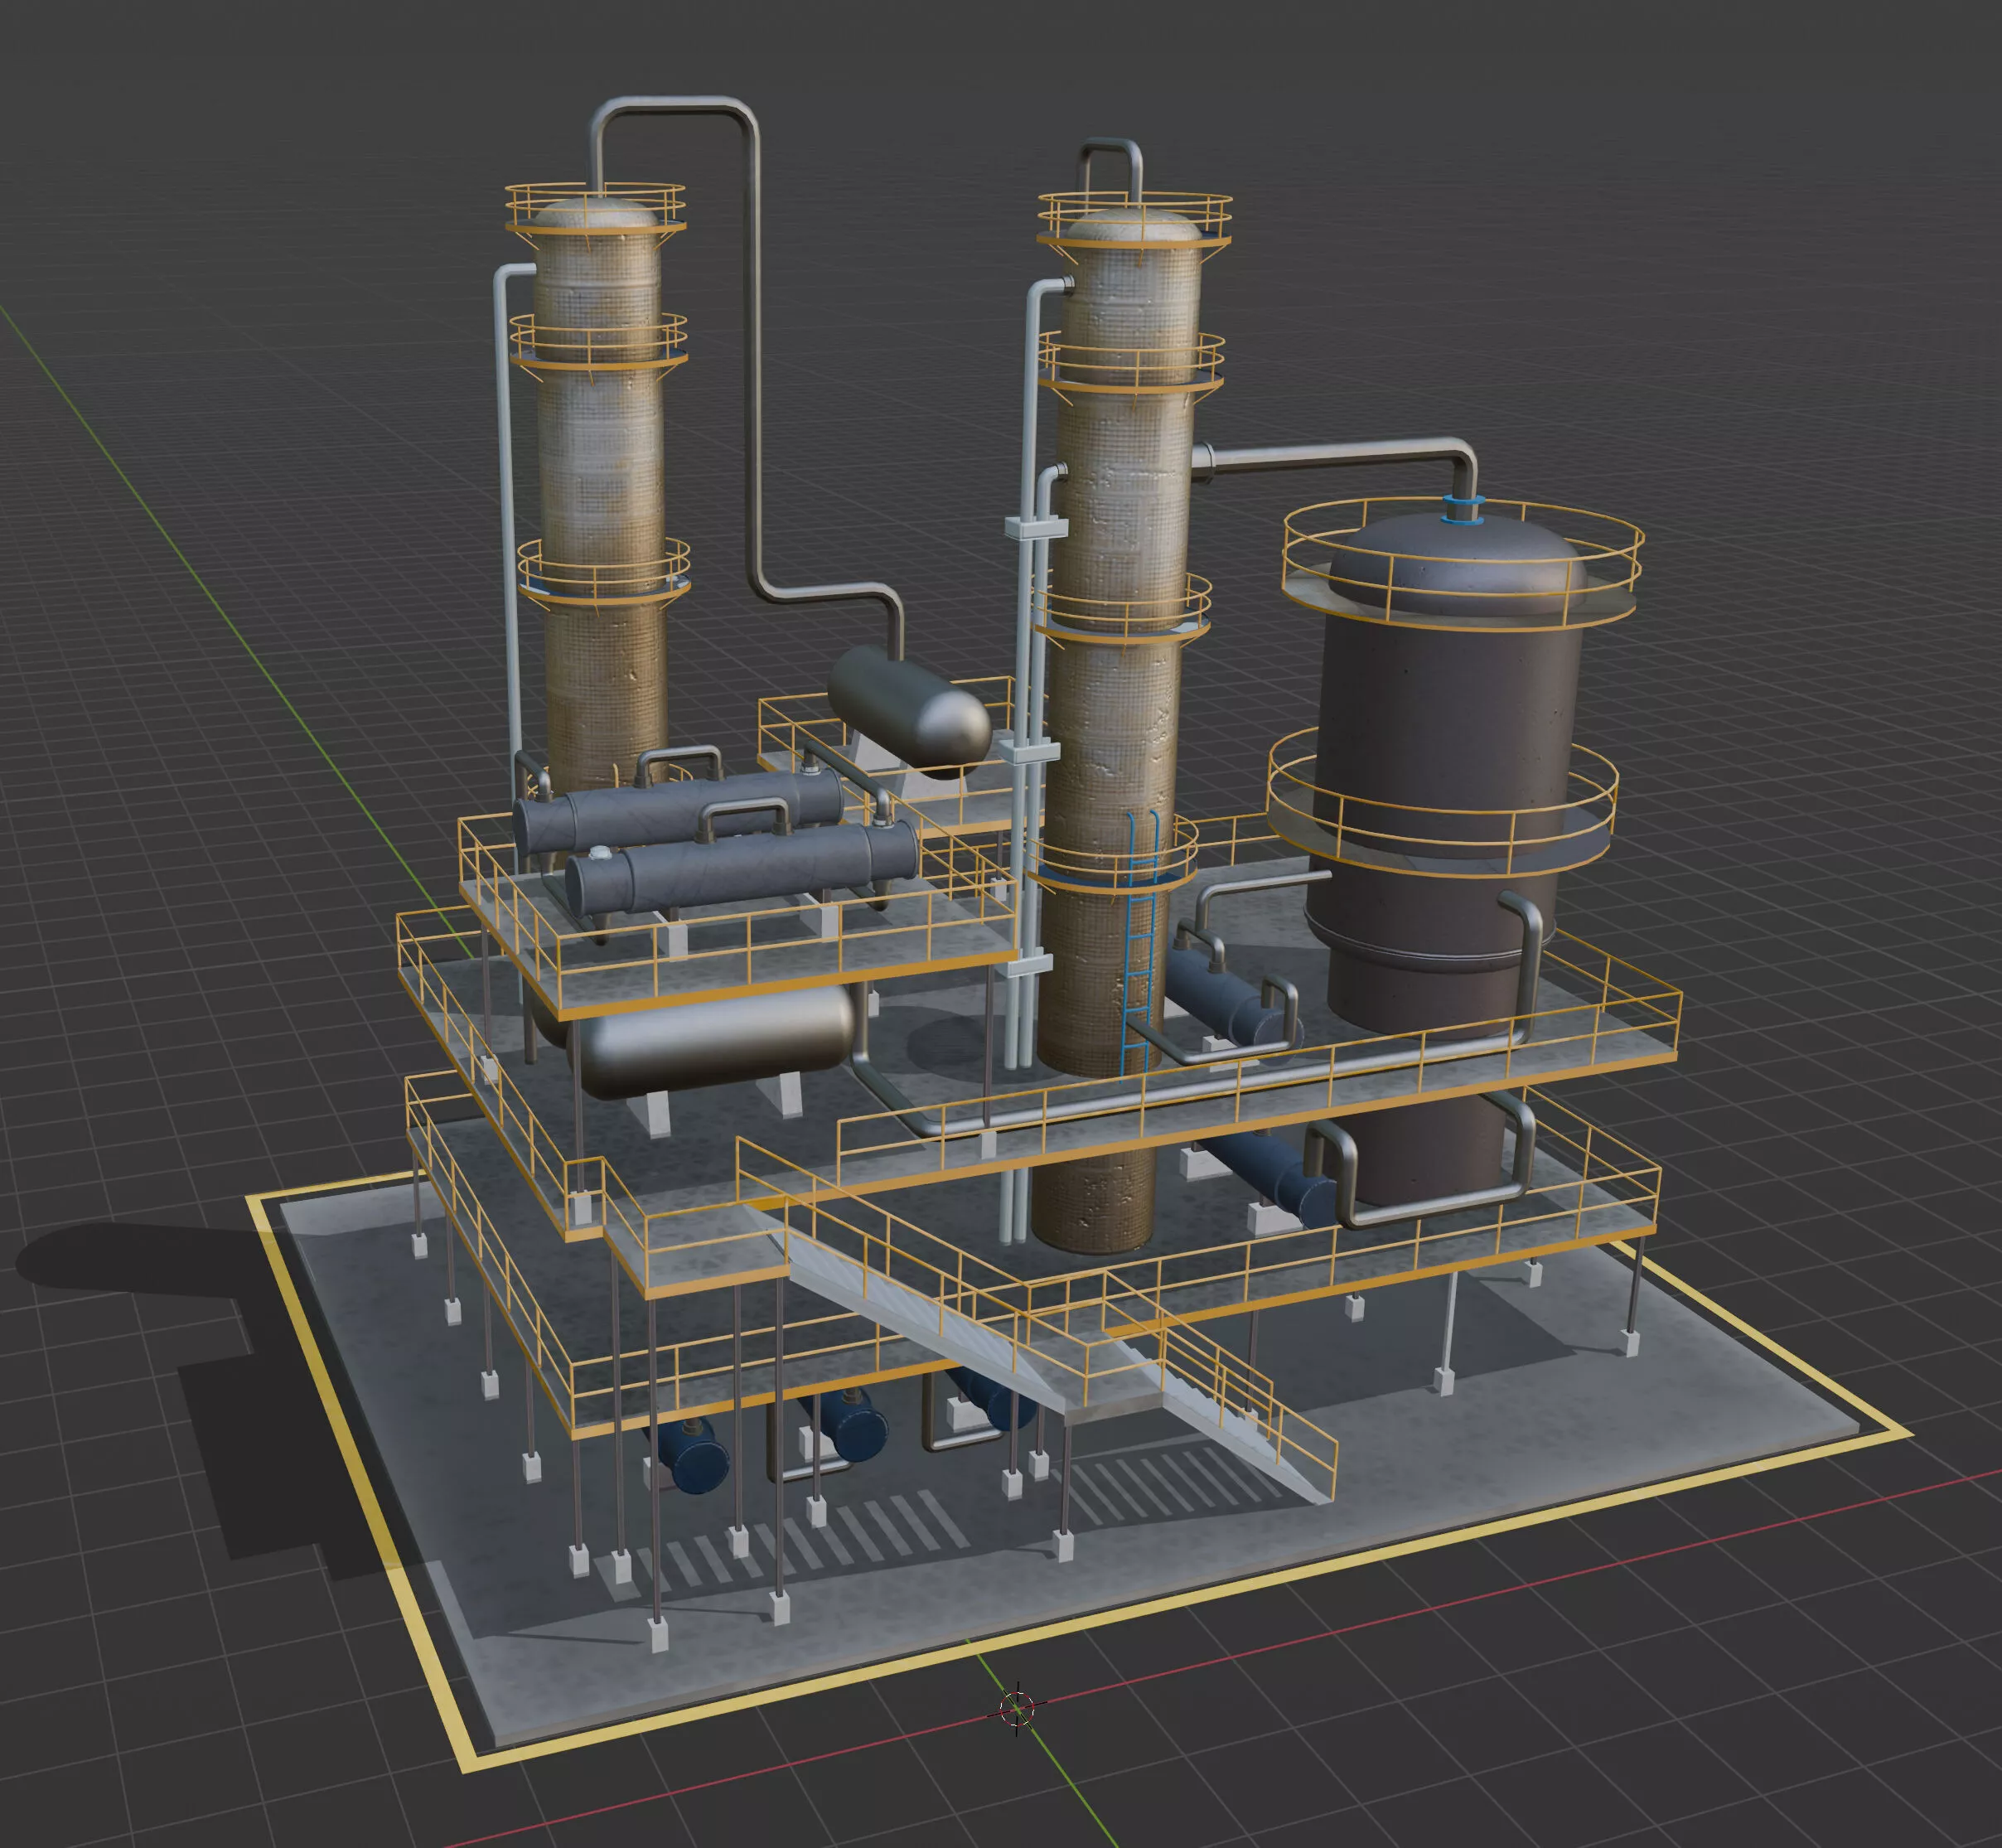Select the blue flange atop the dark tank

tap(1462, 509)
